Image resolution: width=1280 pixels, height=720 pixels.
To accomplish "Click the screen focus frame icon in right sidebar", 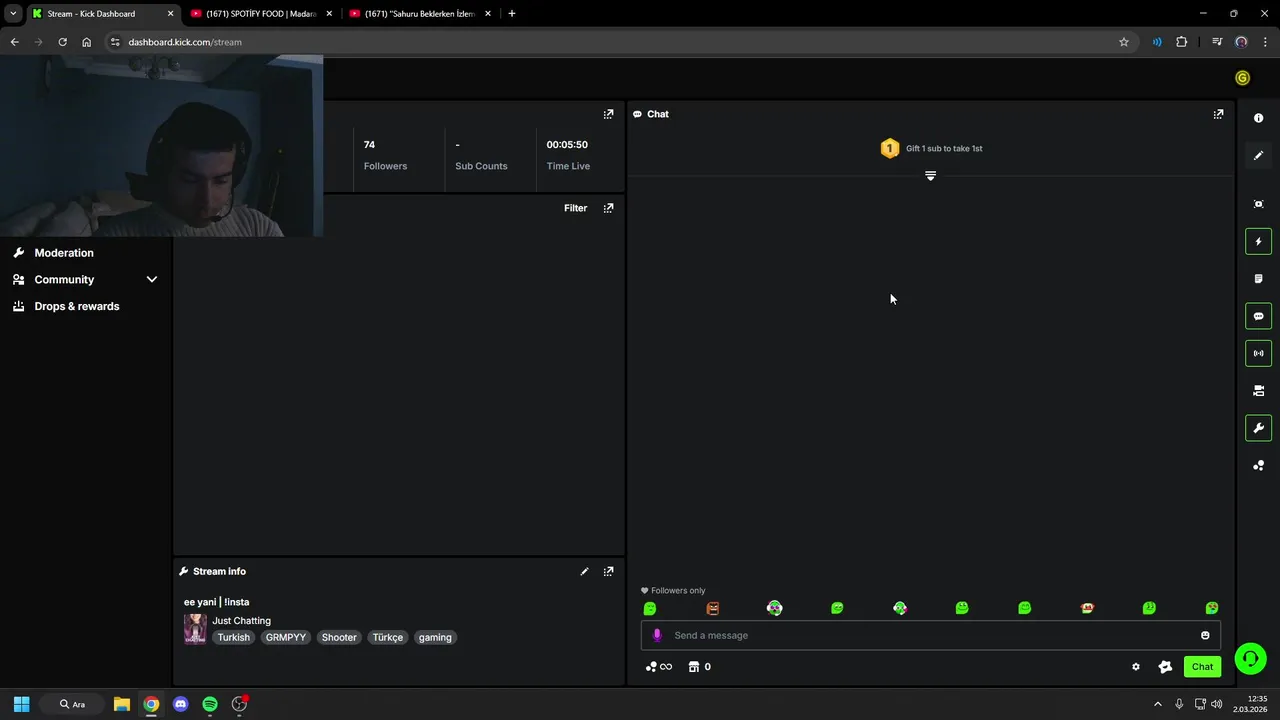I will click(x=1258, y=204).
